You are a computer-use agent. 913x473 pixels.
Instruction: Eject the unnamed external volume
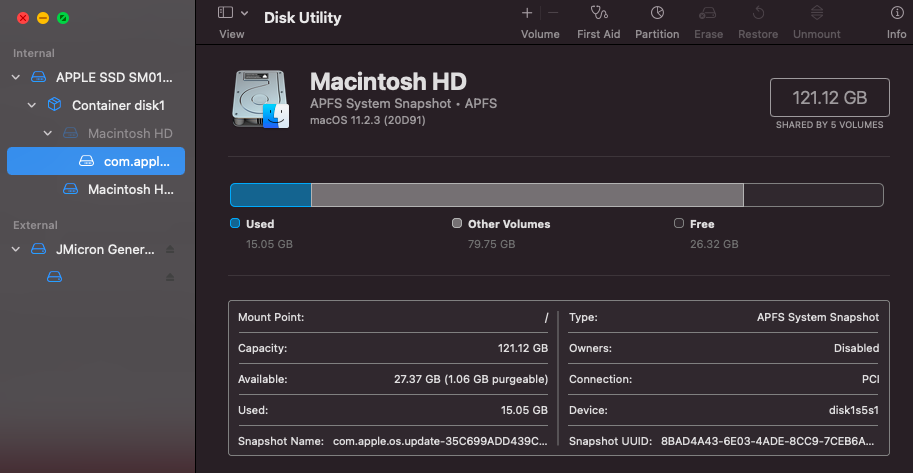[x=170, y=277]
